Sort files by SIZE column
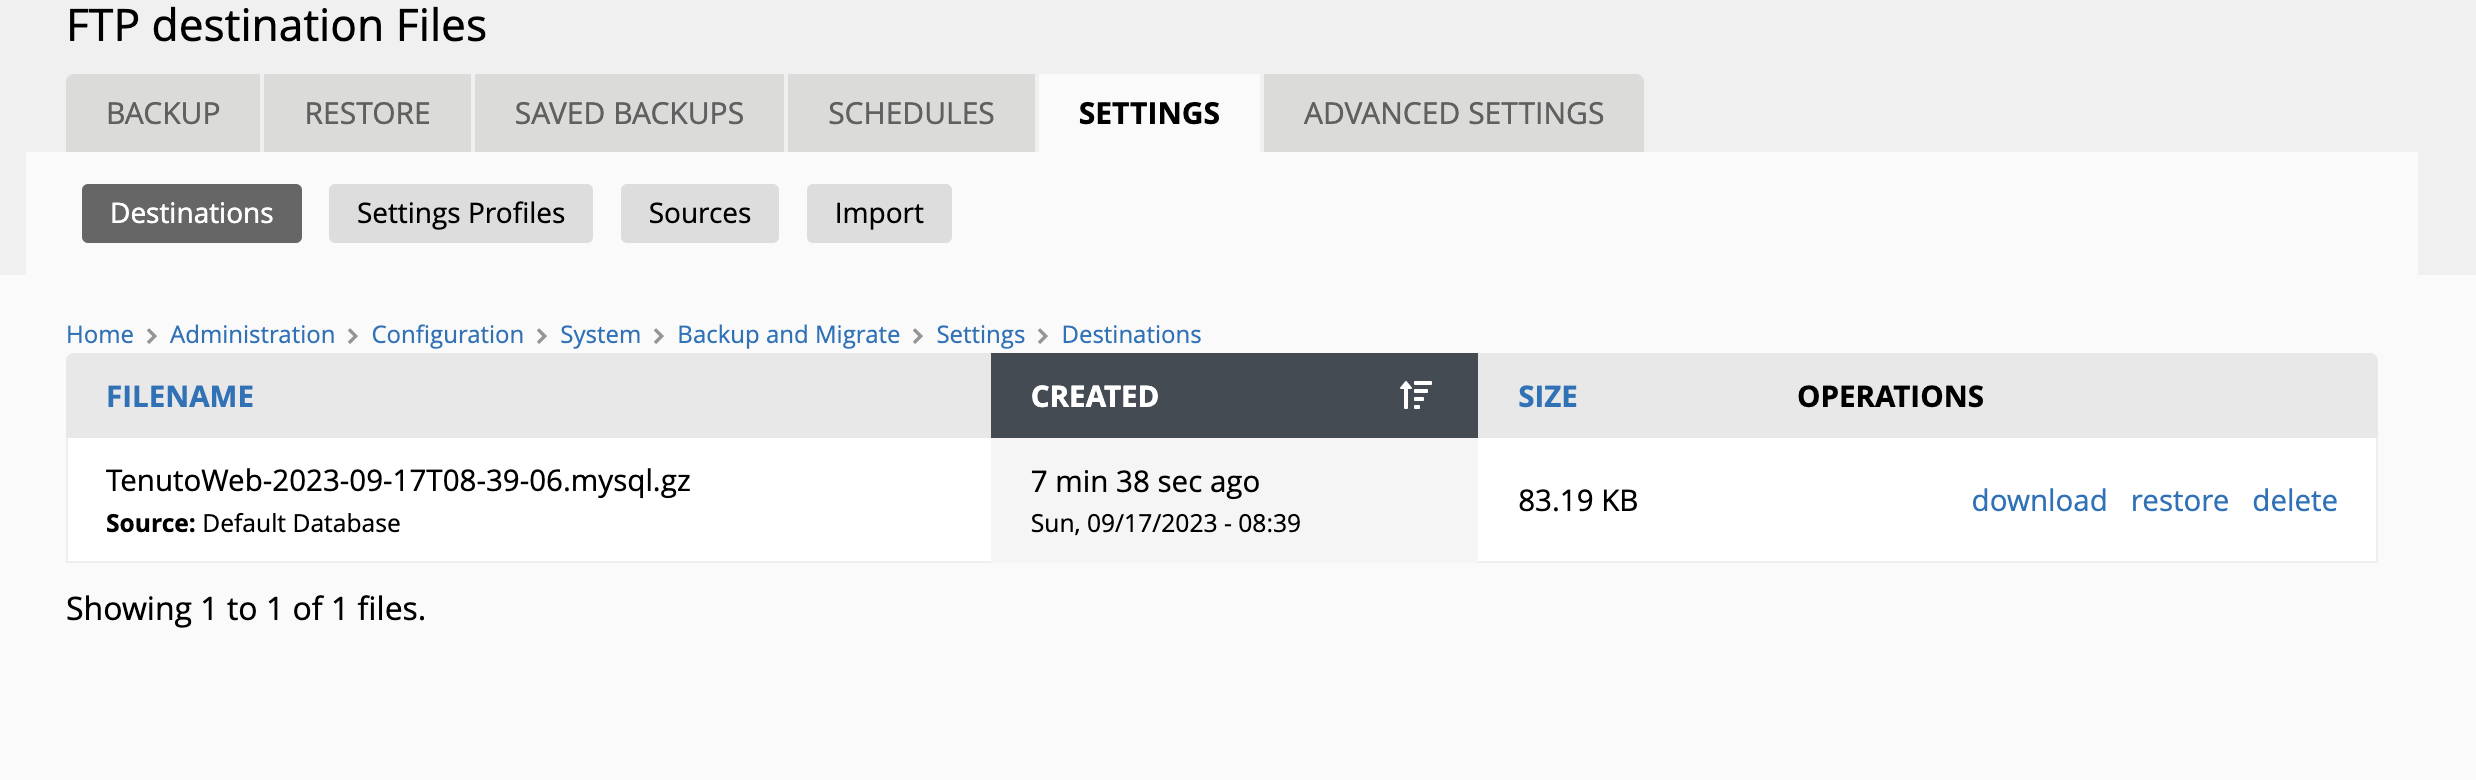 pos(1547,396)
